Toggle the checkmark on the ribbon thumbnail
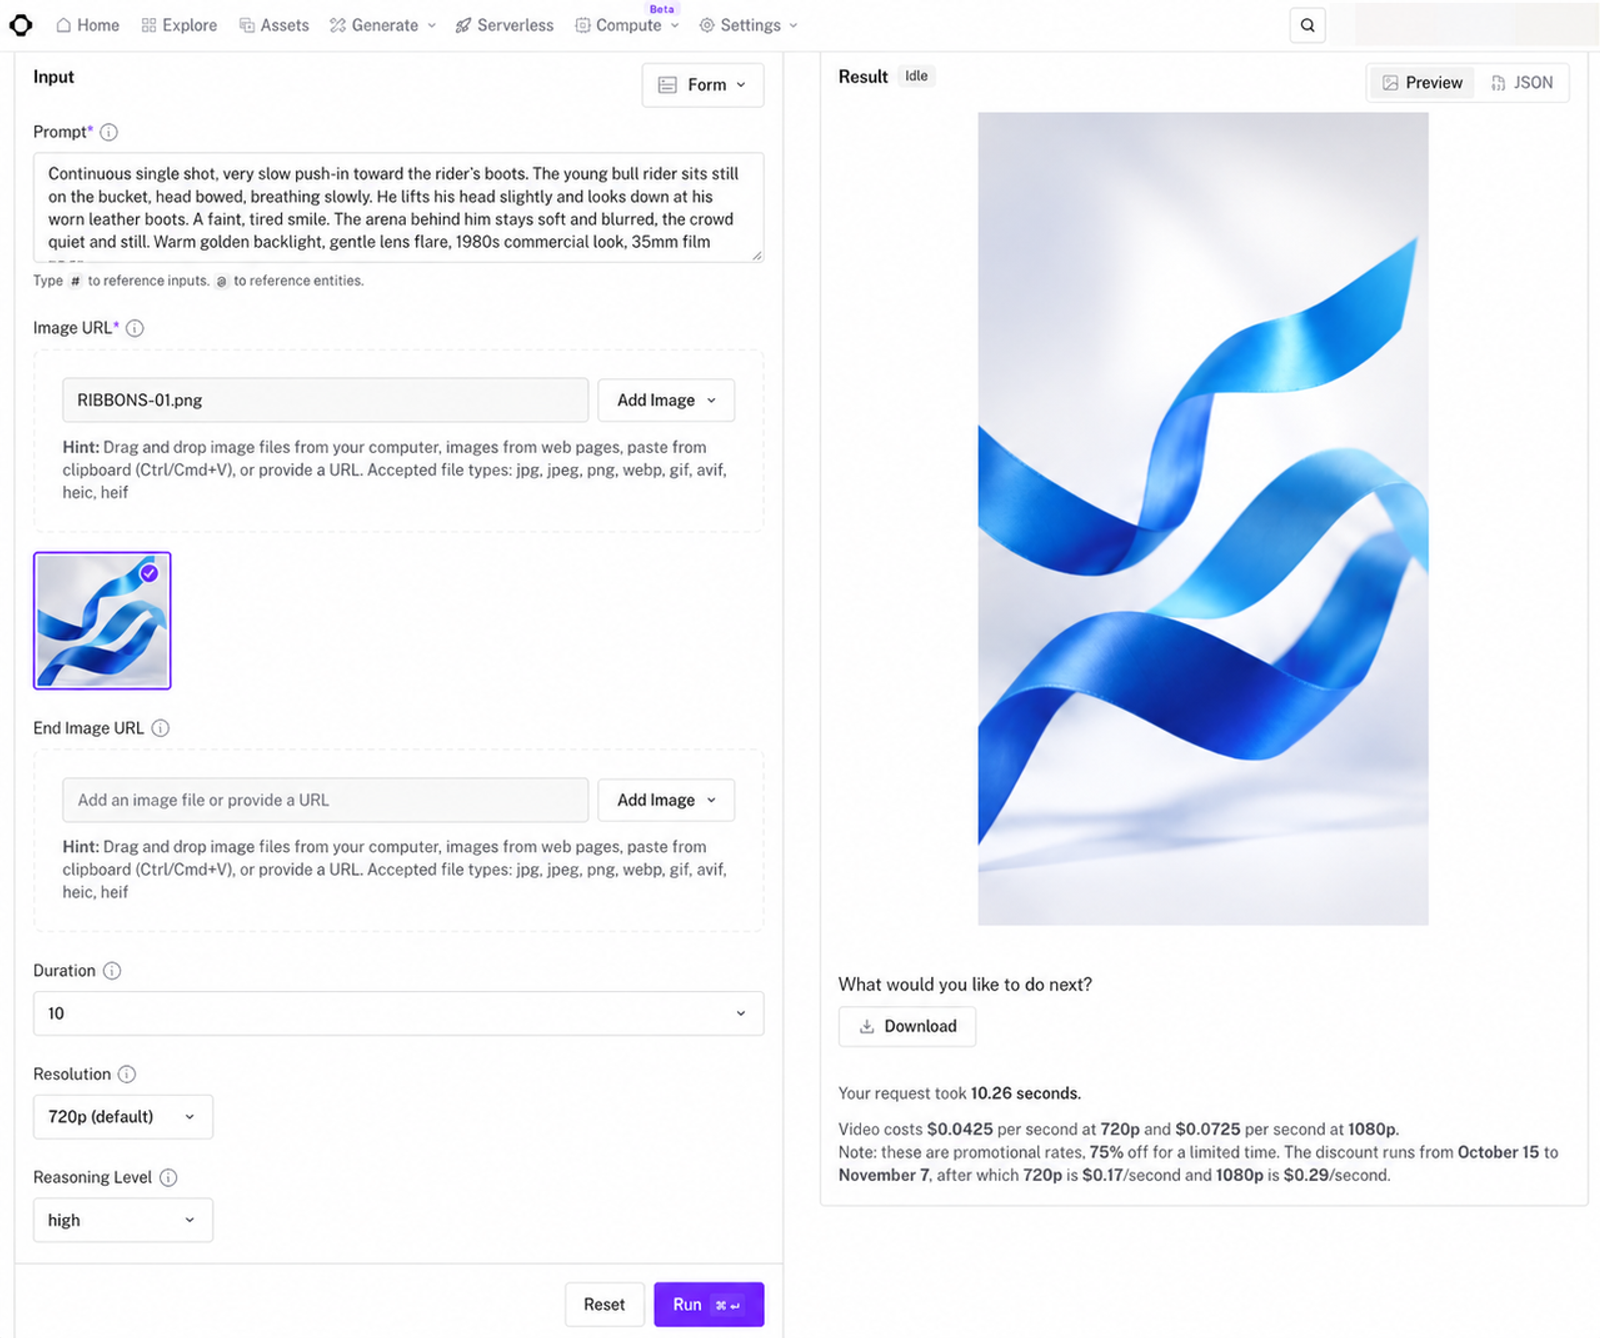The width and height of the screenshot is (1600, 1338). [x=149, y=573]
